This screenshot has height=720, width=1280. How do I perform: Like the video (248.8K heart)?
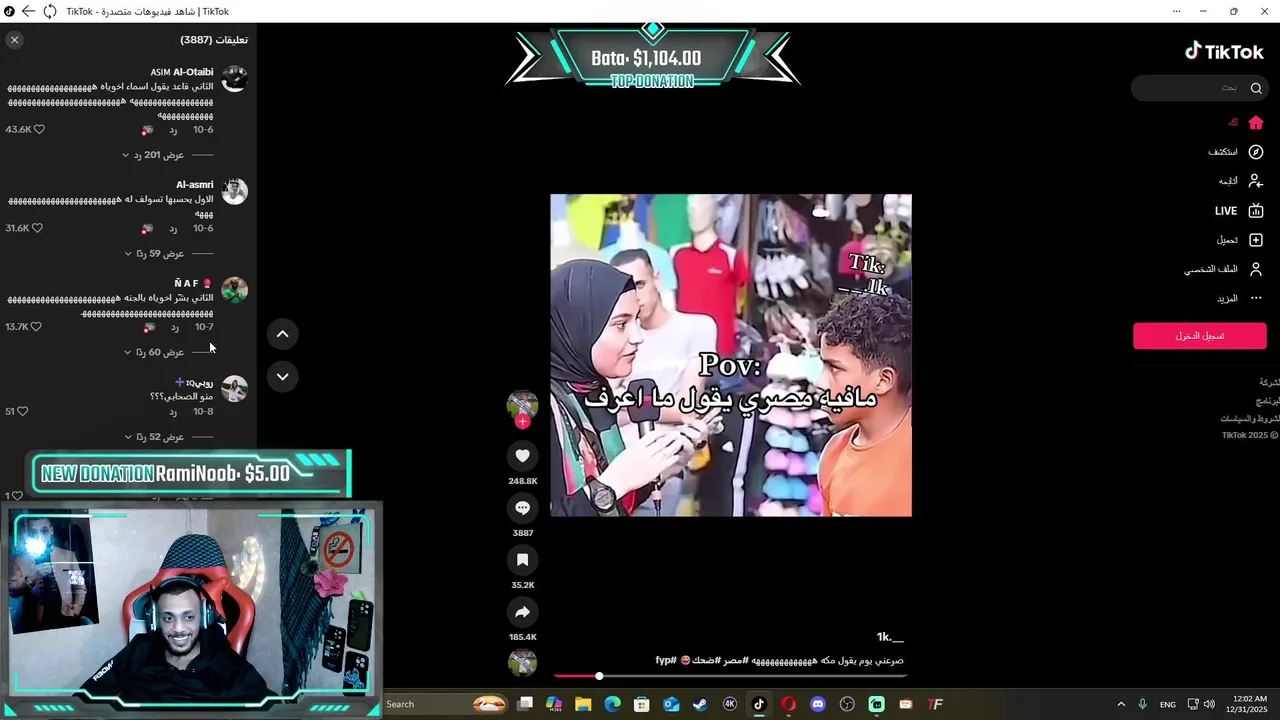click(522, 456)
